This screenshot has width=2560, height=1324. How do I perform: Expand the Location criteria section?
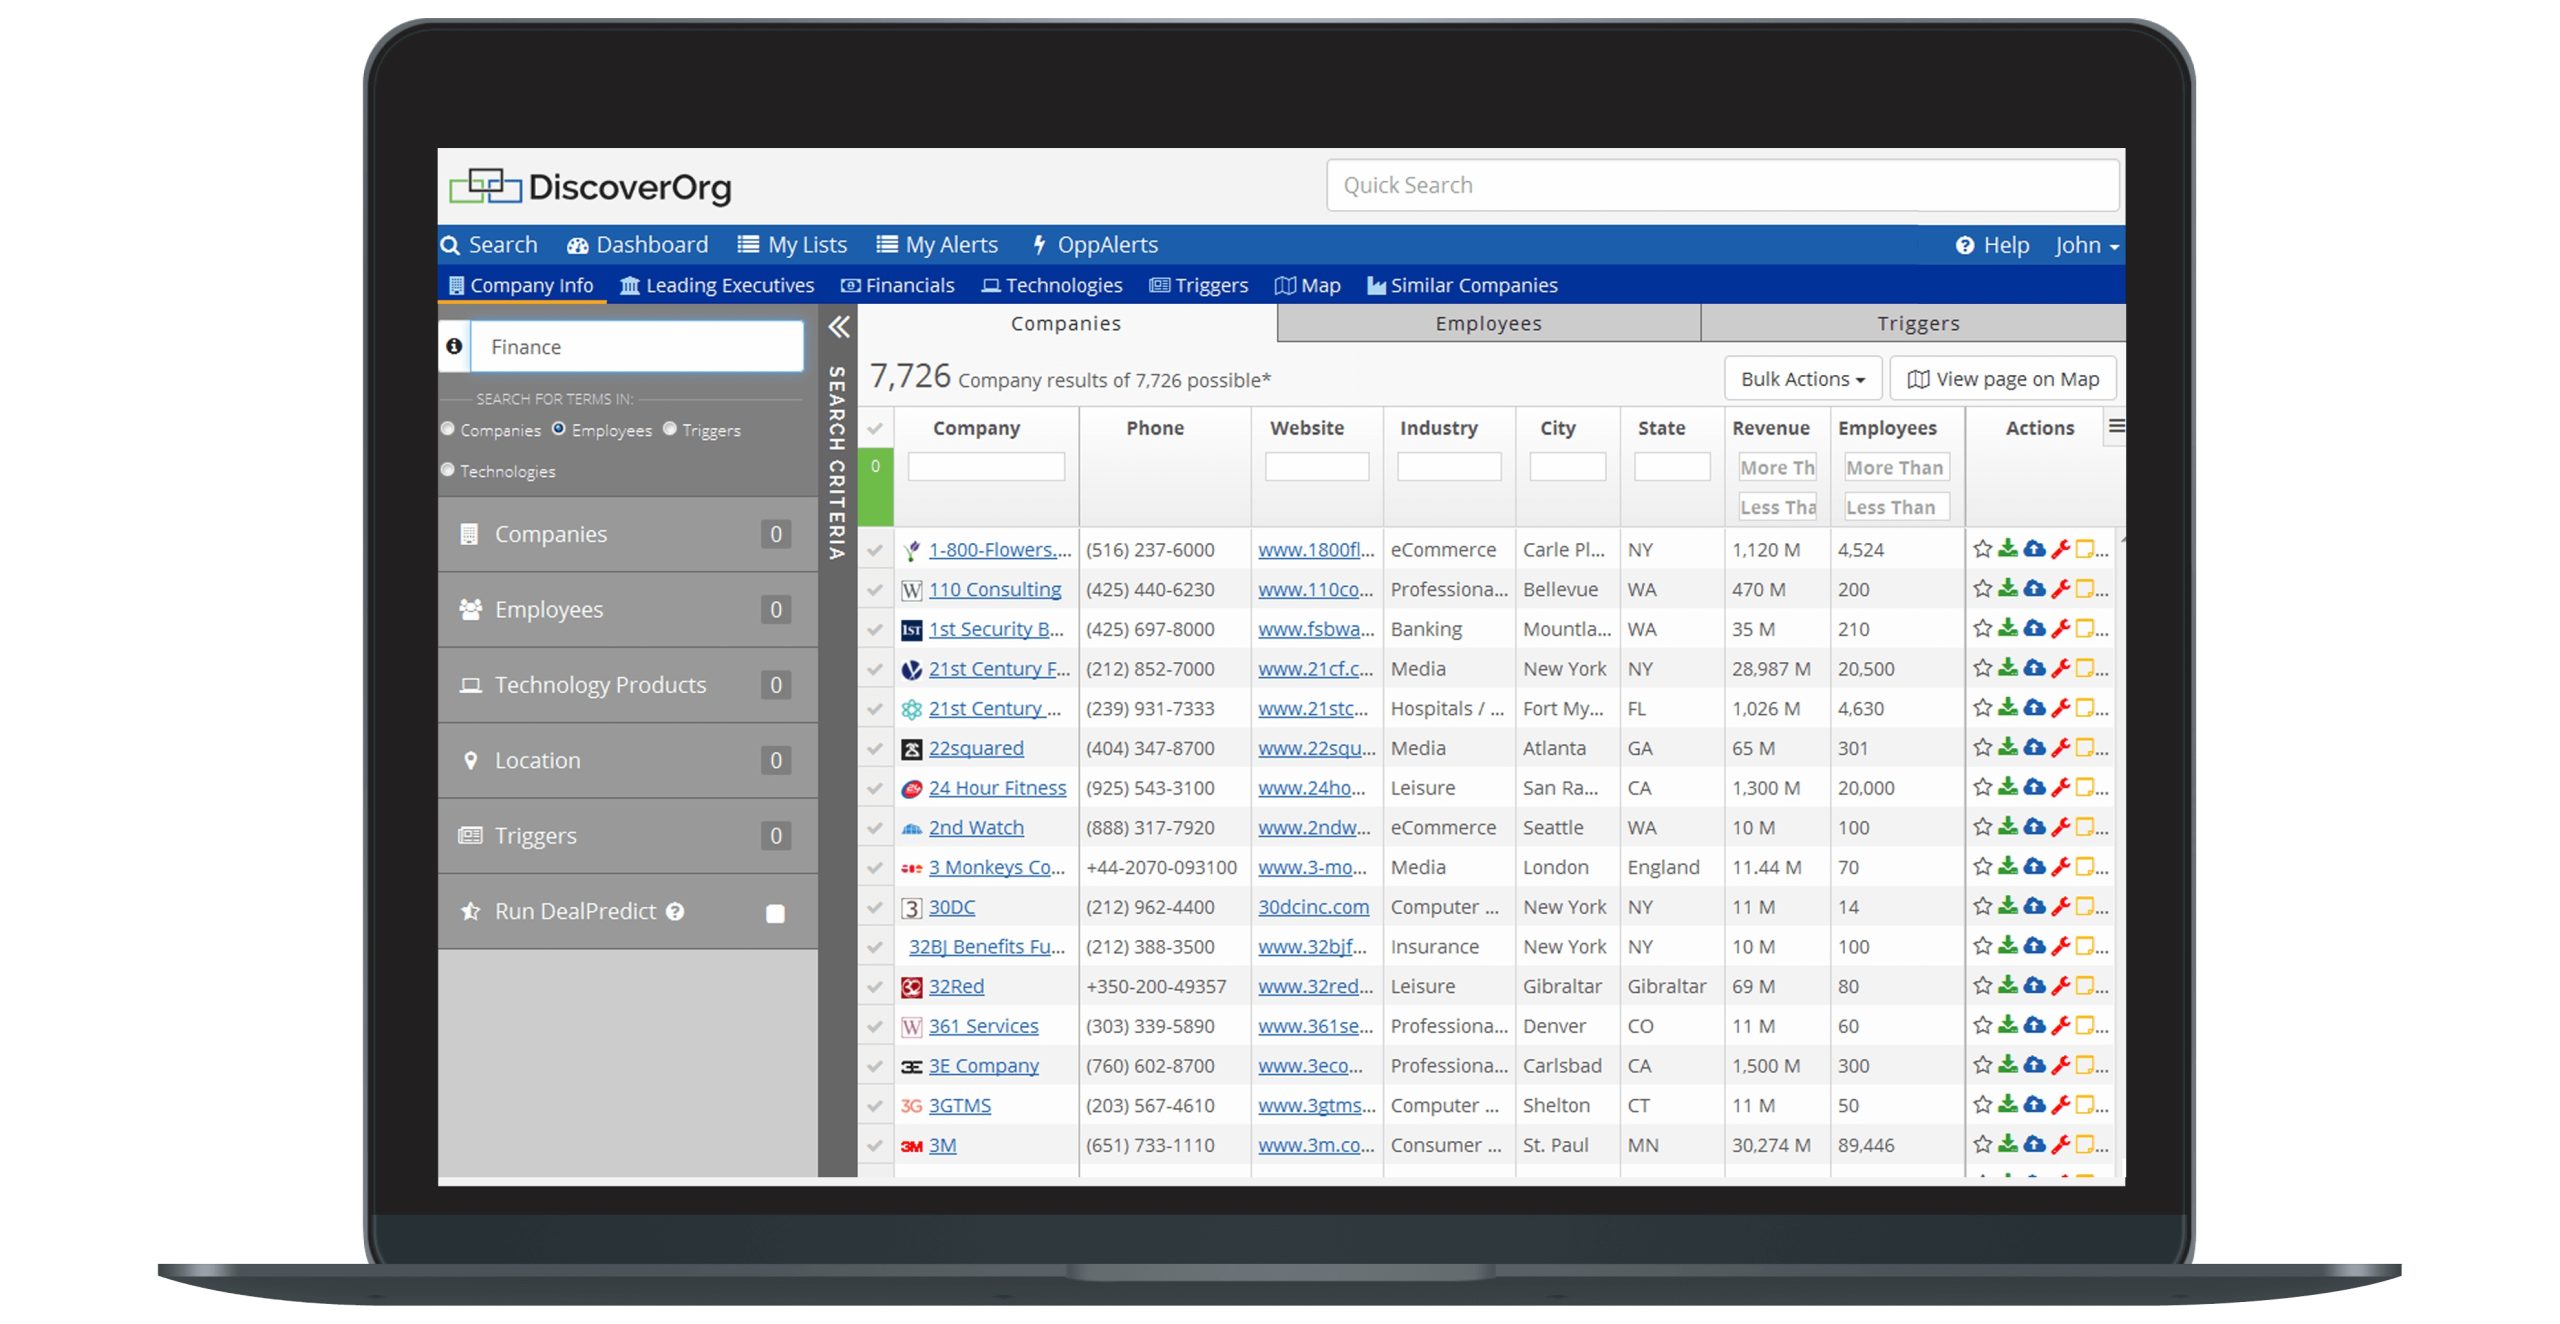[627, 760]
